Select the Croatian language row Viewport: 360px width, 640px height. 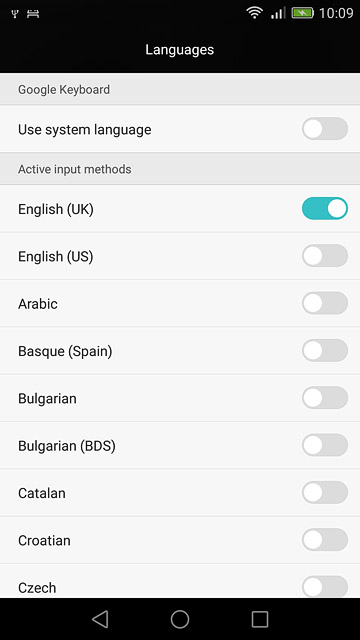point(180,540)
